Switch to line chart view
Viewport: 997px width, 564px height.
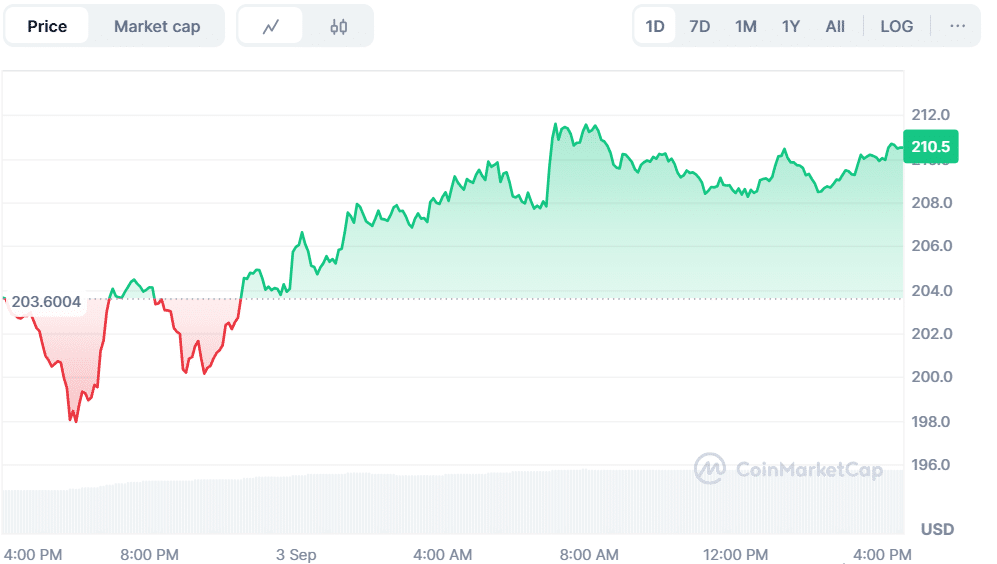pos(270,26)
